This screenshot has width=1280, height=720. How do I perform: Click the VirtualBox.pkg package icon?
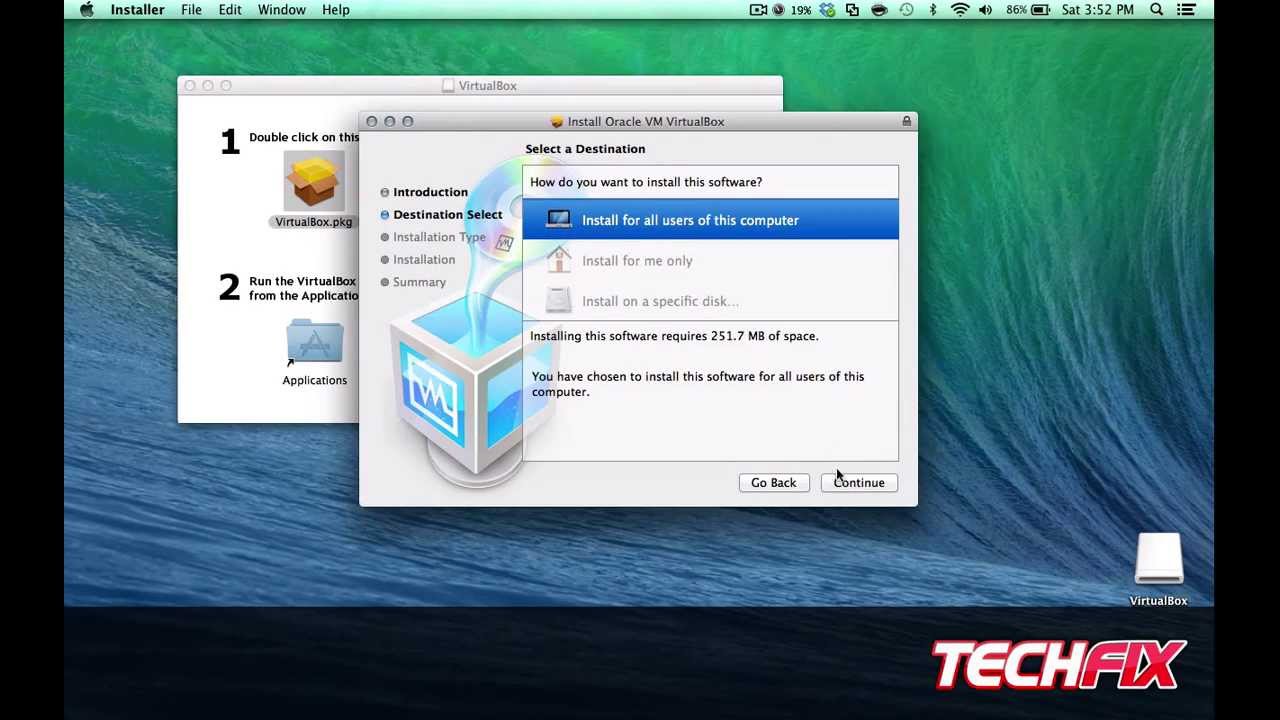click(314, 181)
